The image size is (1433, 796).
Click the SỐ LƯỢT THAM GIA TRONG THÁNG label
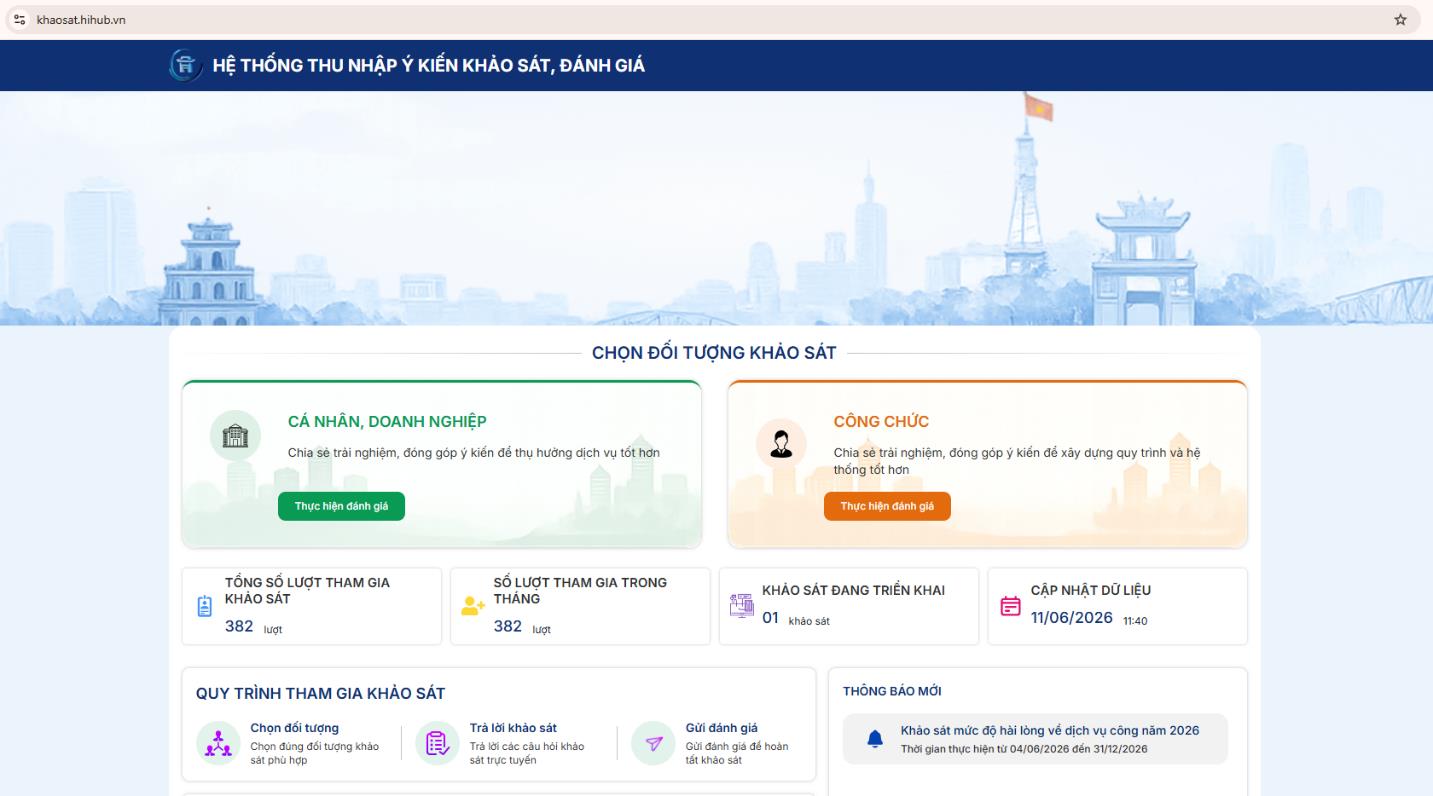tap(580, 590)
